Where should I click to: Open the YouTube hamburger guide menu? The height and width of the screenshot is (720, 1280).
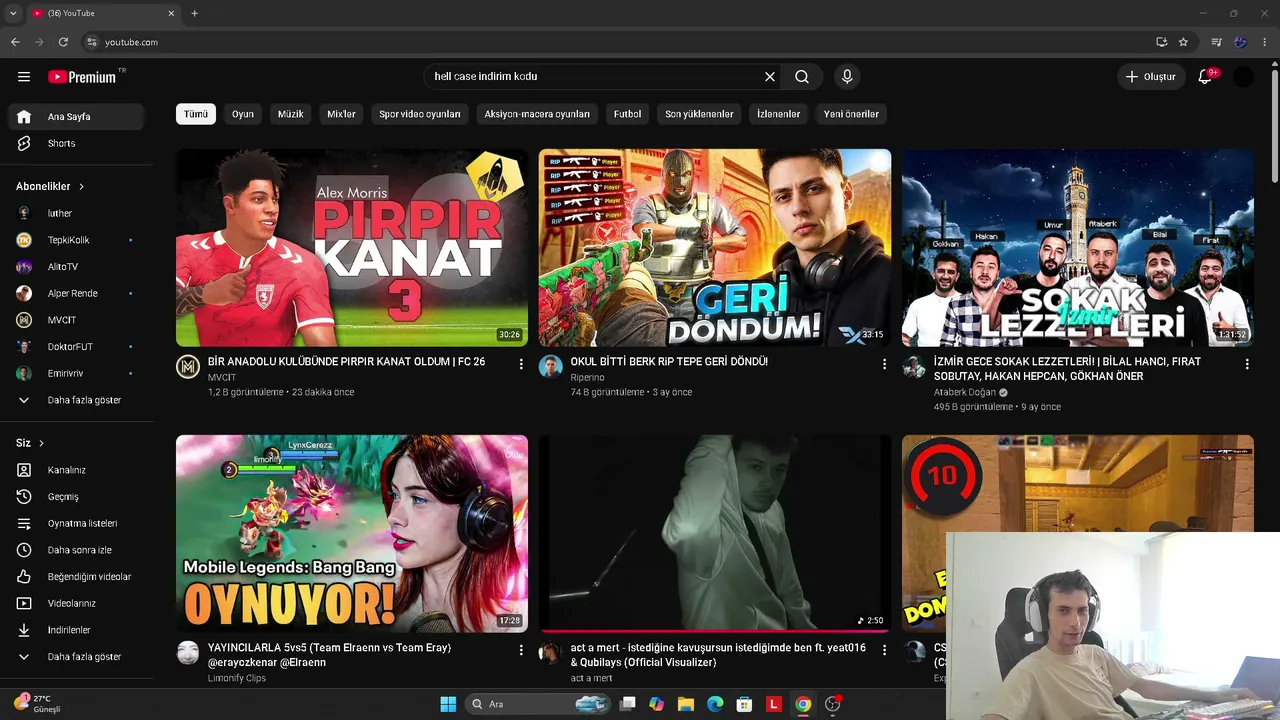click(24, 77)
